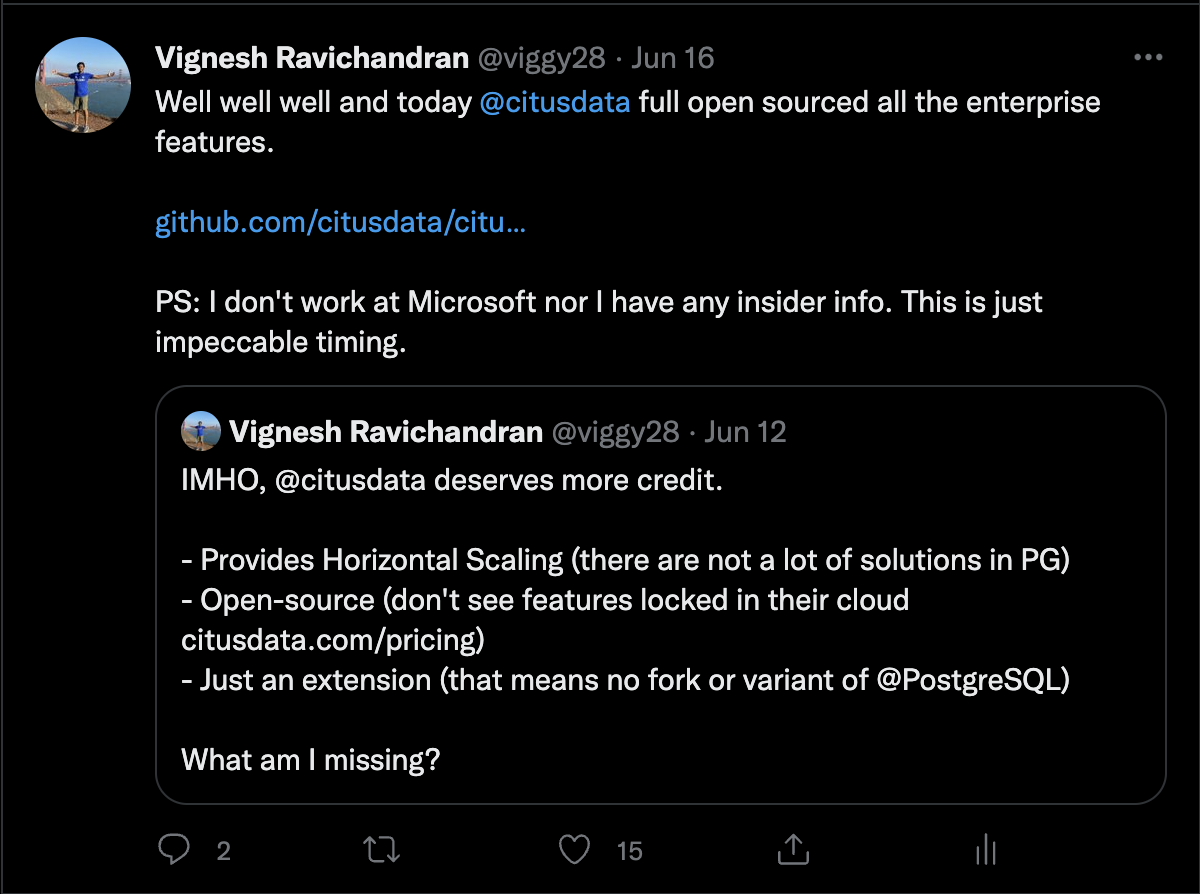This screenshot has width=1200, height=894.
Task: Like the tweet with the heart icon
Action: click(x=573, y=850)
